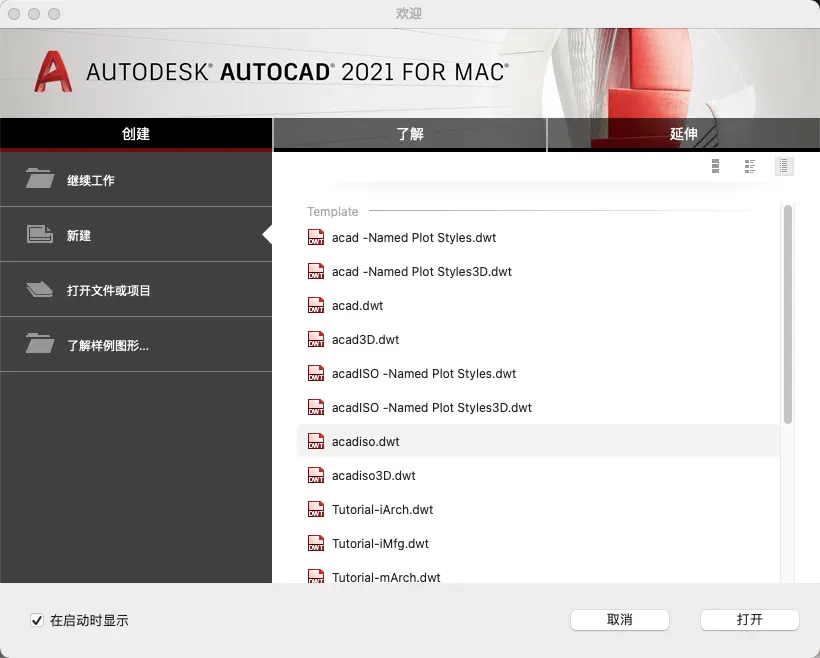Click the 取消 button
Image resolution: width=820 pixels, height=658 pixels.
tap(620, 620)
